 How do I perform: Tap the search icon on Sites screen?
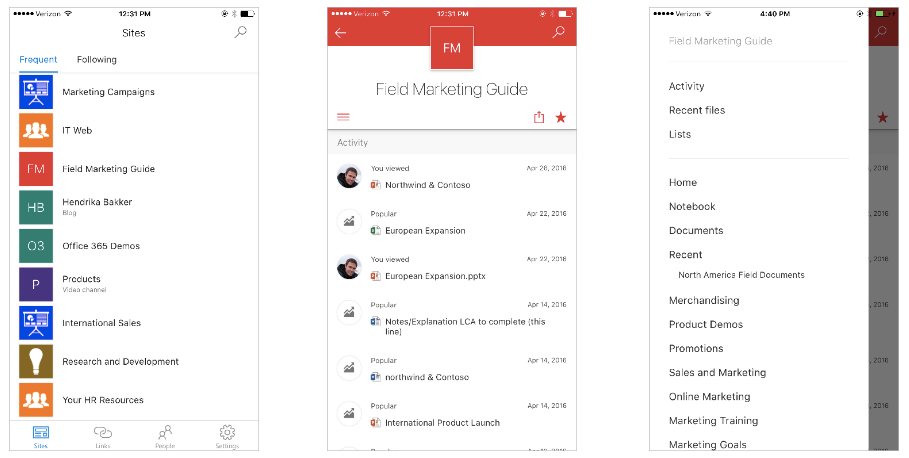(x=240, y=33)
